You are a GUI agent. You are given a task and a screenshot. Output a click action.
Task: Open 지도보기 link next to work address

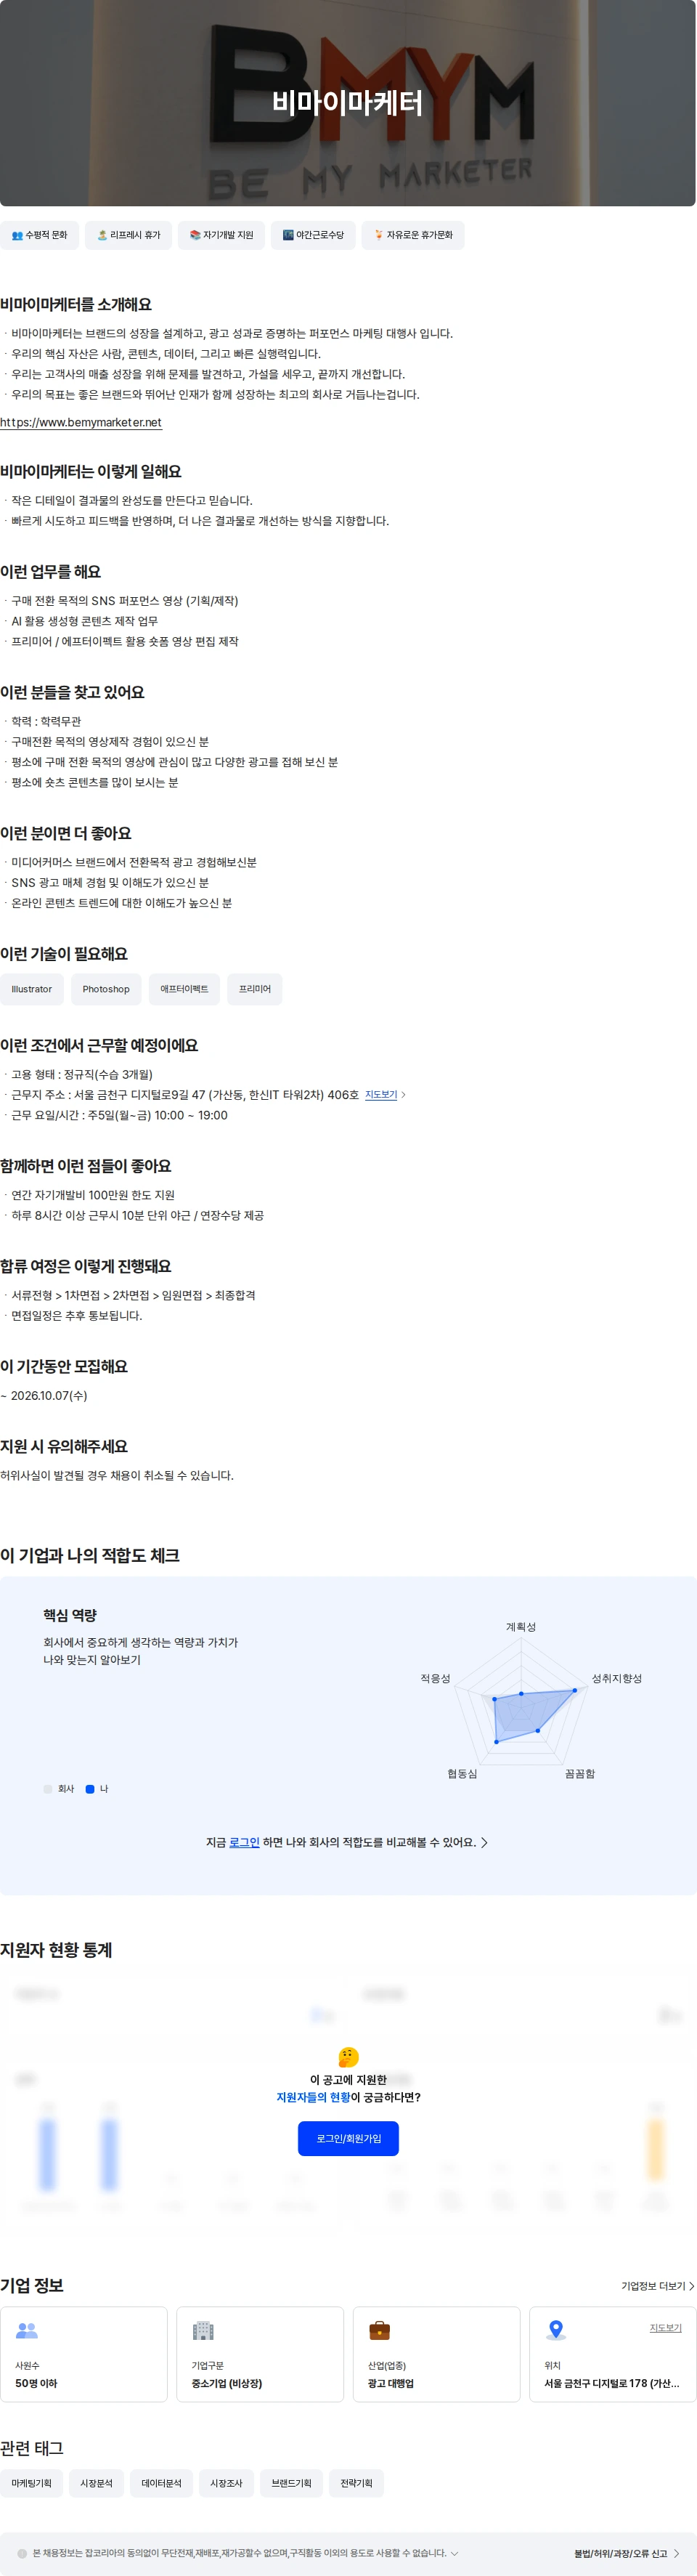click(381, 1095)
